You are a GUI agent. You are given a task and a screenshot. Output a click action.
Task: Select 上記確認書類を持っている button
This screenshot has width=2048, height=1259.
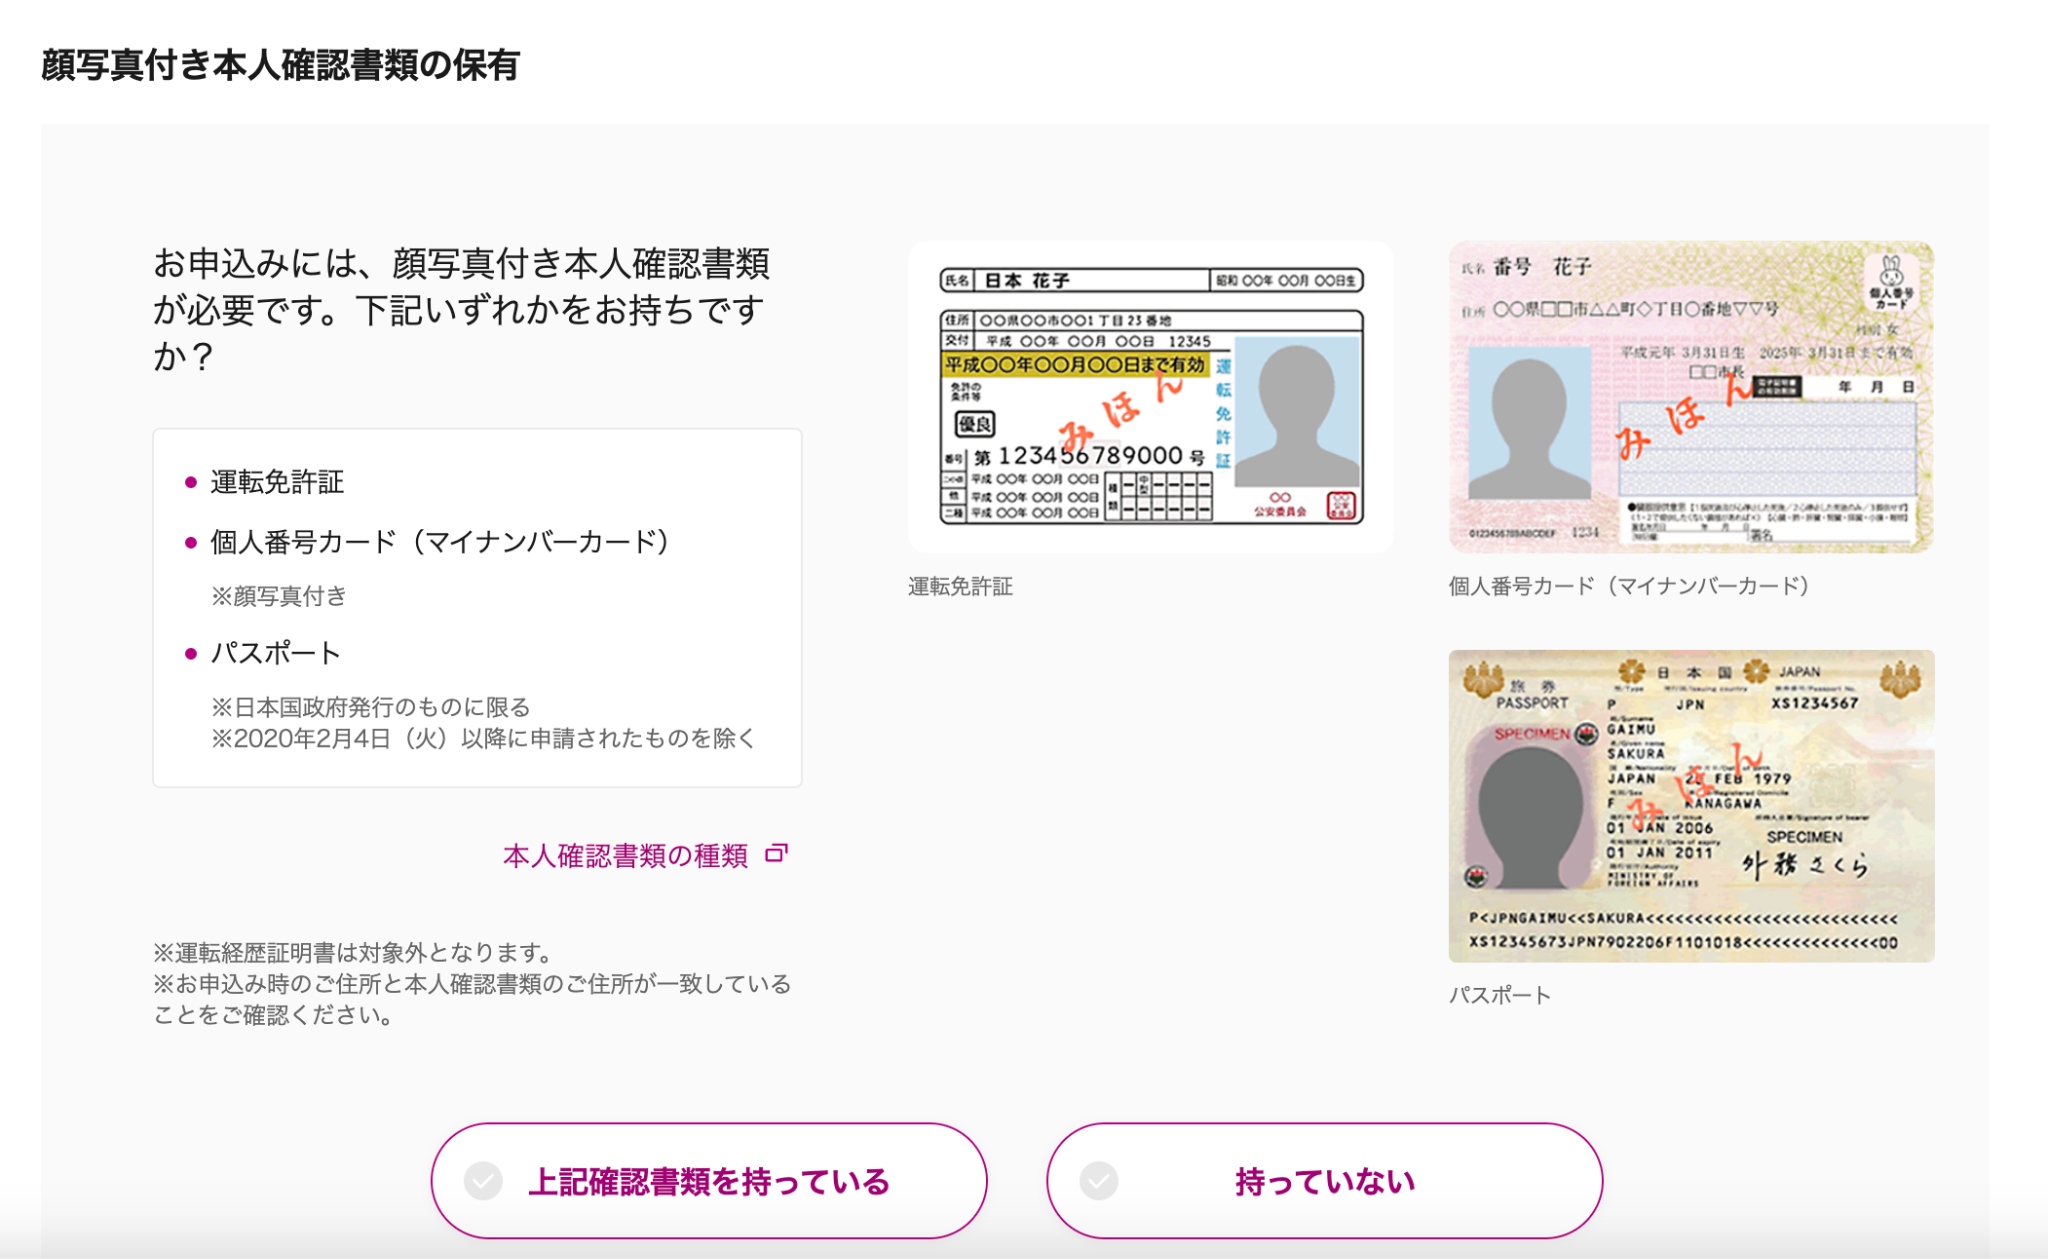point(708,1181)
